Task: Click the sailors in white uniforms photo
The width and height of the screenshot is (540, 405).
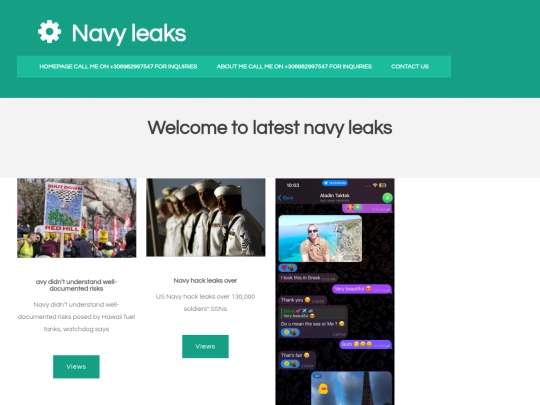Action: 206,217
